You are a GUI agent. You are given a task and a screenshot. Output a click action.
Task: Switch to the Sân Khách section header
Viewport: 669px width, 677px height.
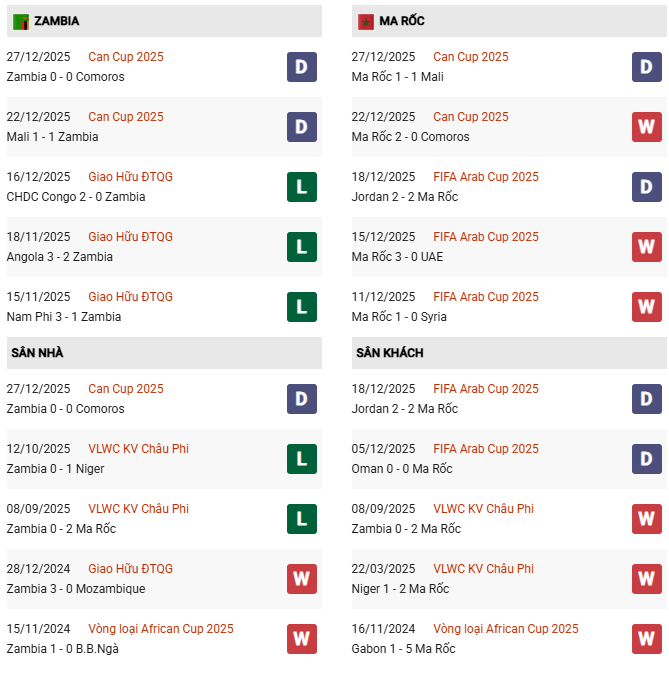pyautogui.click(x=389, y=353)
